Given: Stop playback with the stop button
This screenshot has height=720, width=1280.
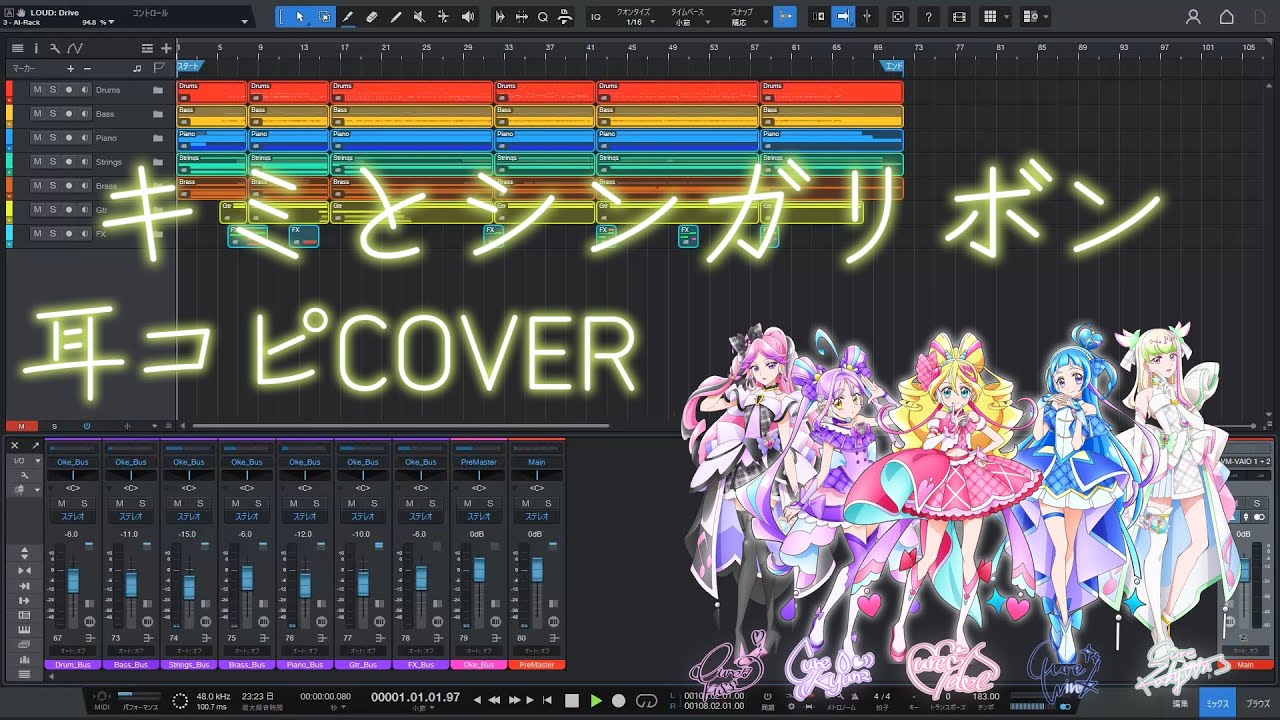Looking at the screenshot, I should point(573,701).
